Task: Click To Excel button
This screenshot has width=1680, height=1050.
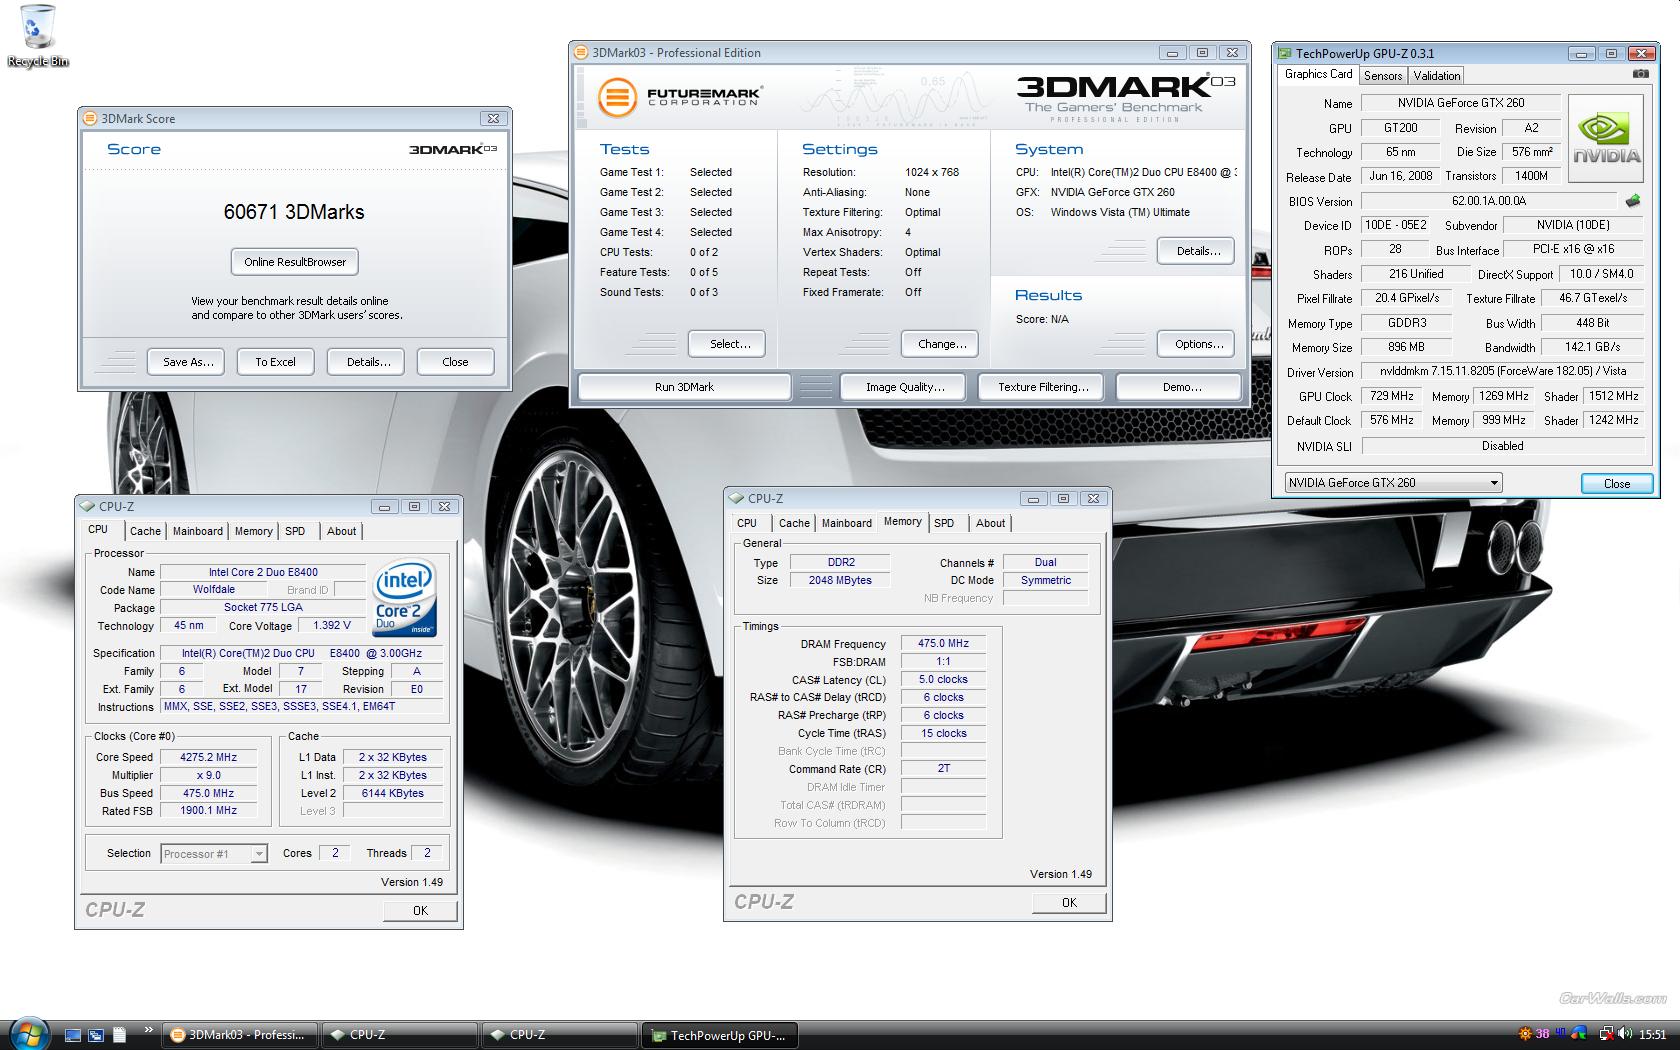Action: 275,362
